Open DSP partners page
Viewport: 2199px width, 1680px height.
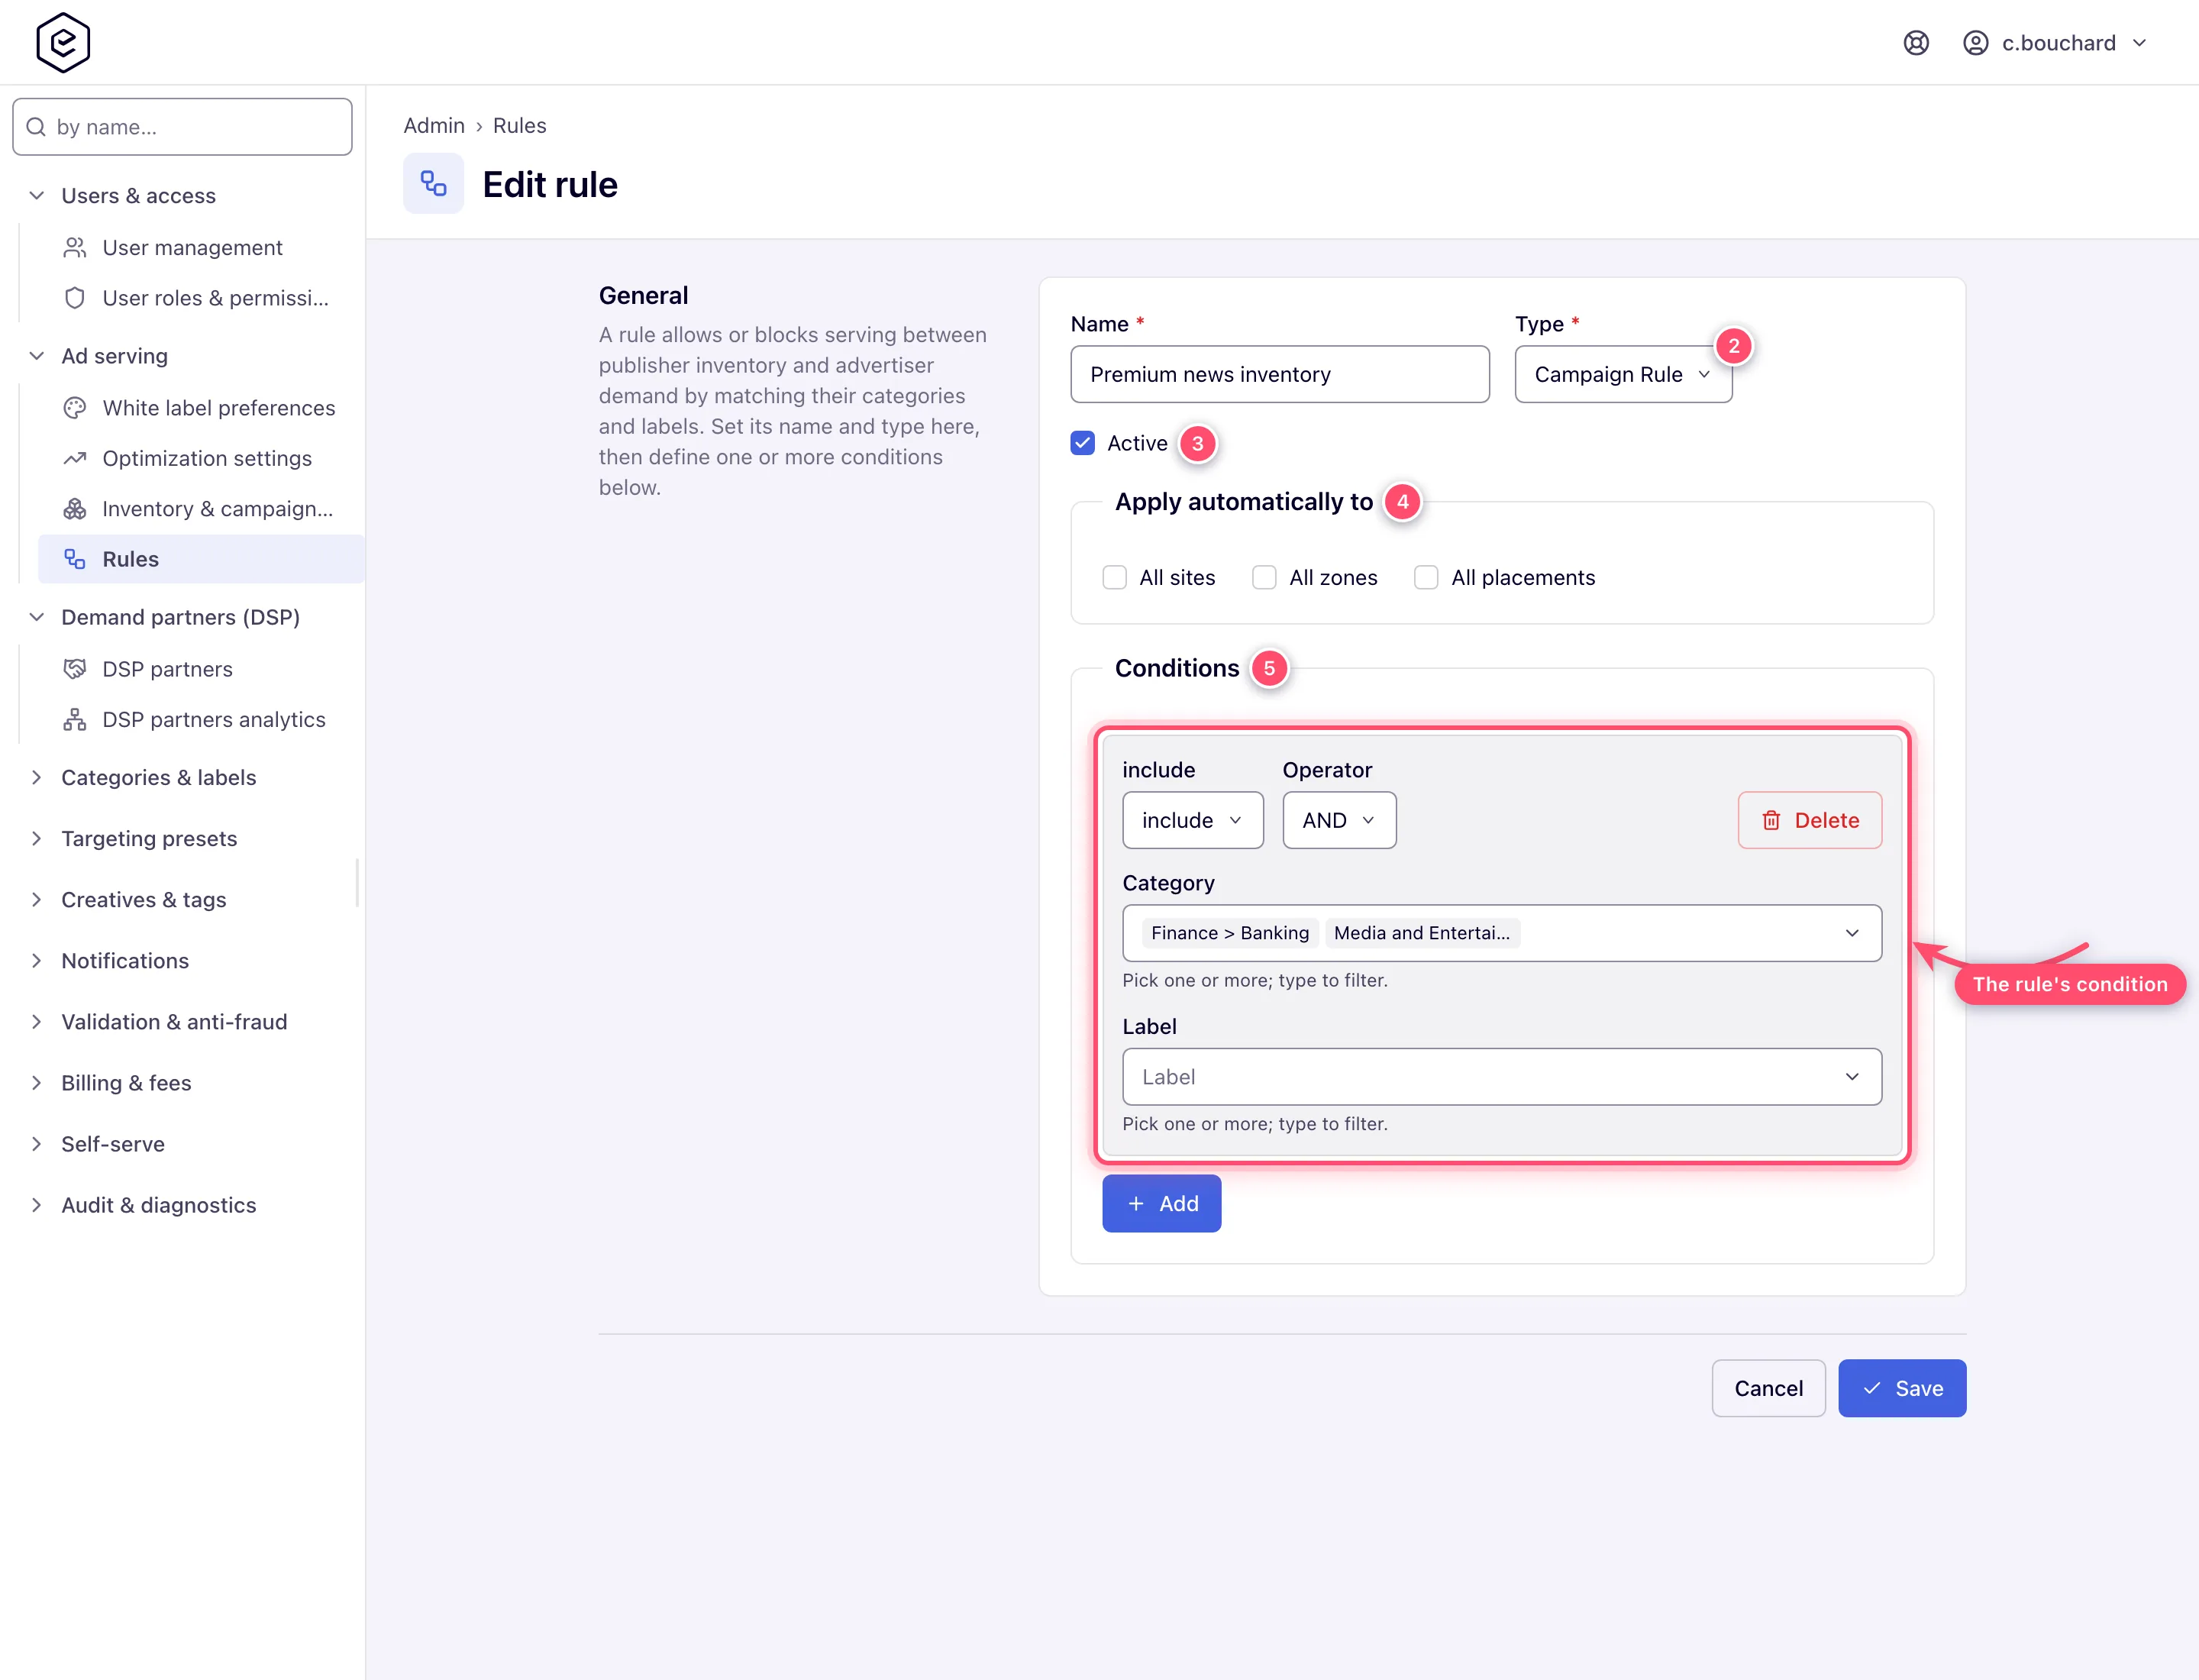click(200, 669)
